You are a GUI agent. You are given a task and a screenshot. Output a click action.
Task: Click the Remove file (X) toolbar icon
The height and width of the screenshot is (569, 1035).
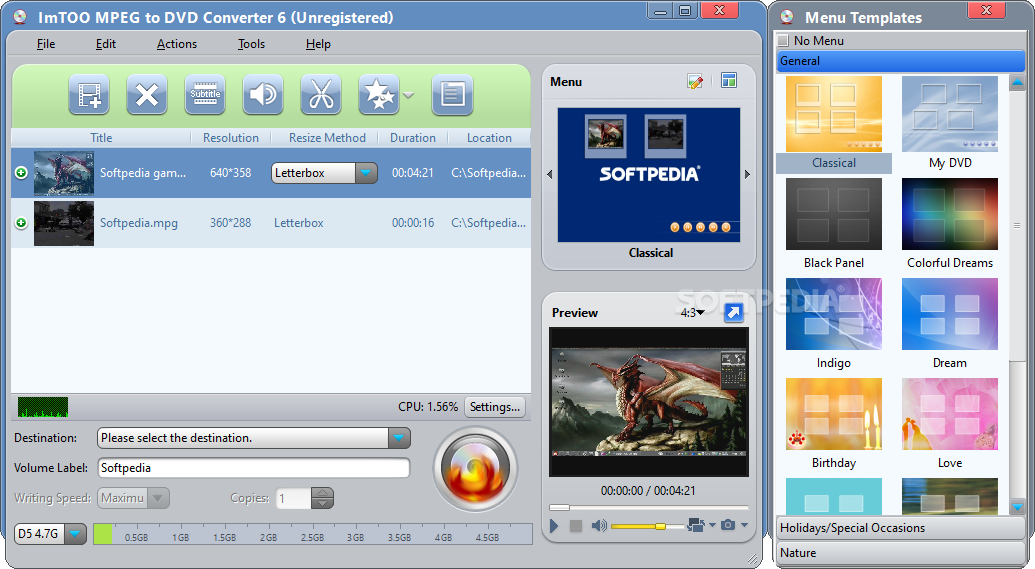coord(147,94)
